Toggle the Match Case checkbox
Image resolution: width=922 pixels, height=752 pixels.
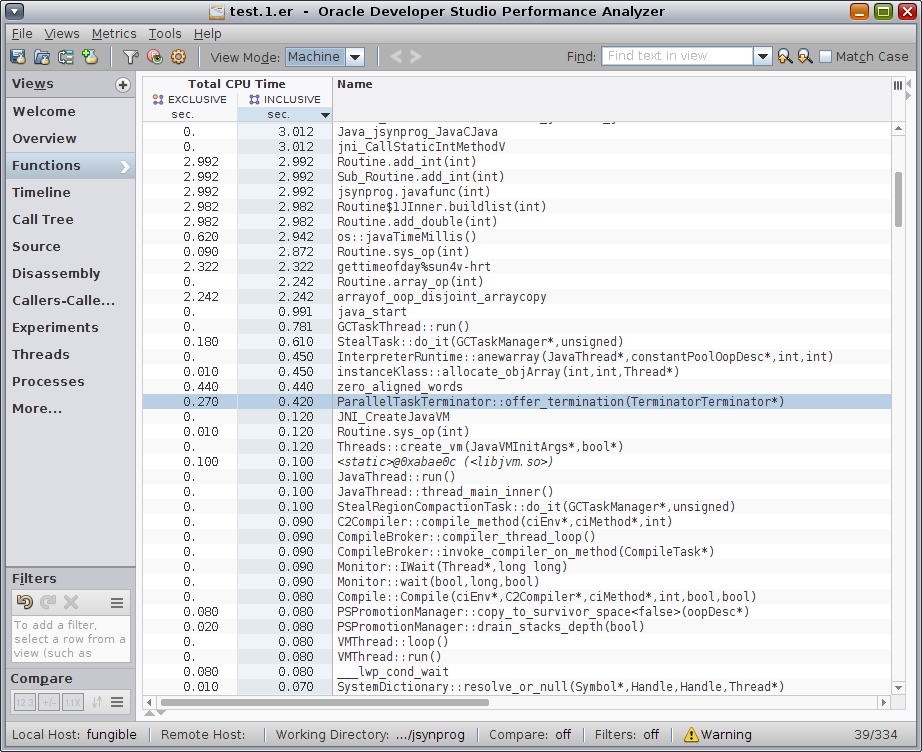826,56
